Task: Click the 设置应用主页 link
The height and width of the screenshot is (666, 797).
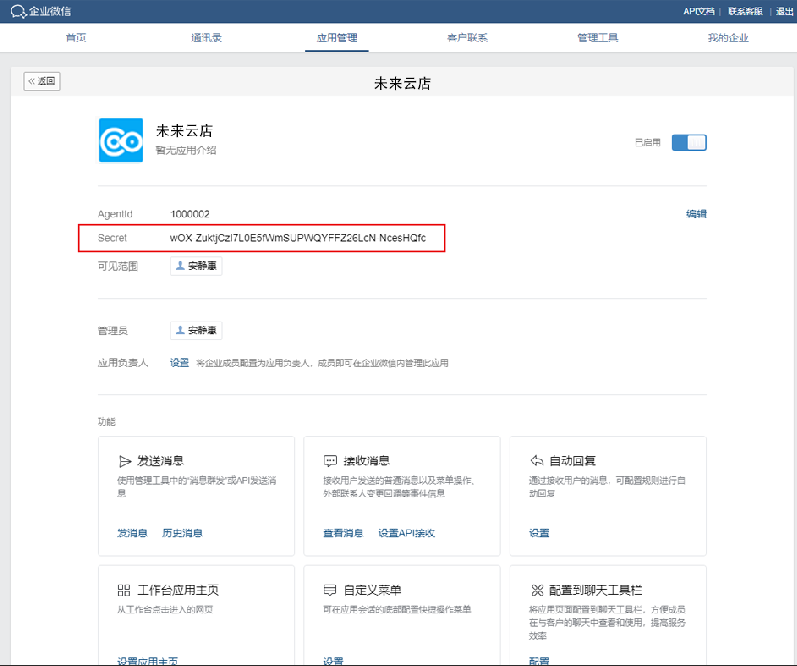Action: [147, 660]
